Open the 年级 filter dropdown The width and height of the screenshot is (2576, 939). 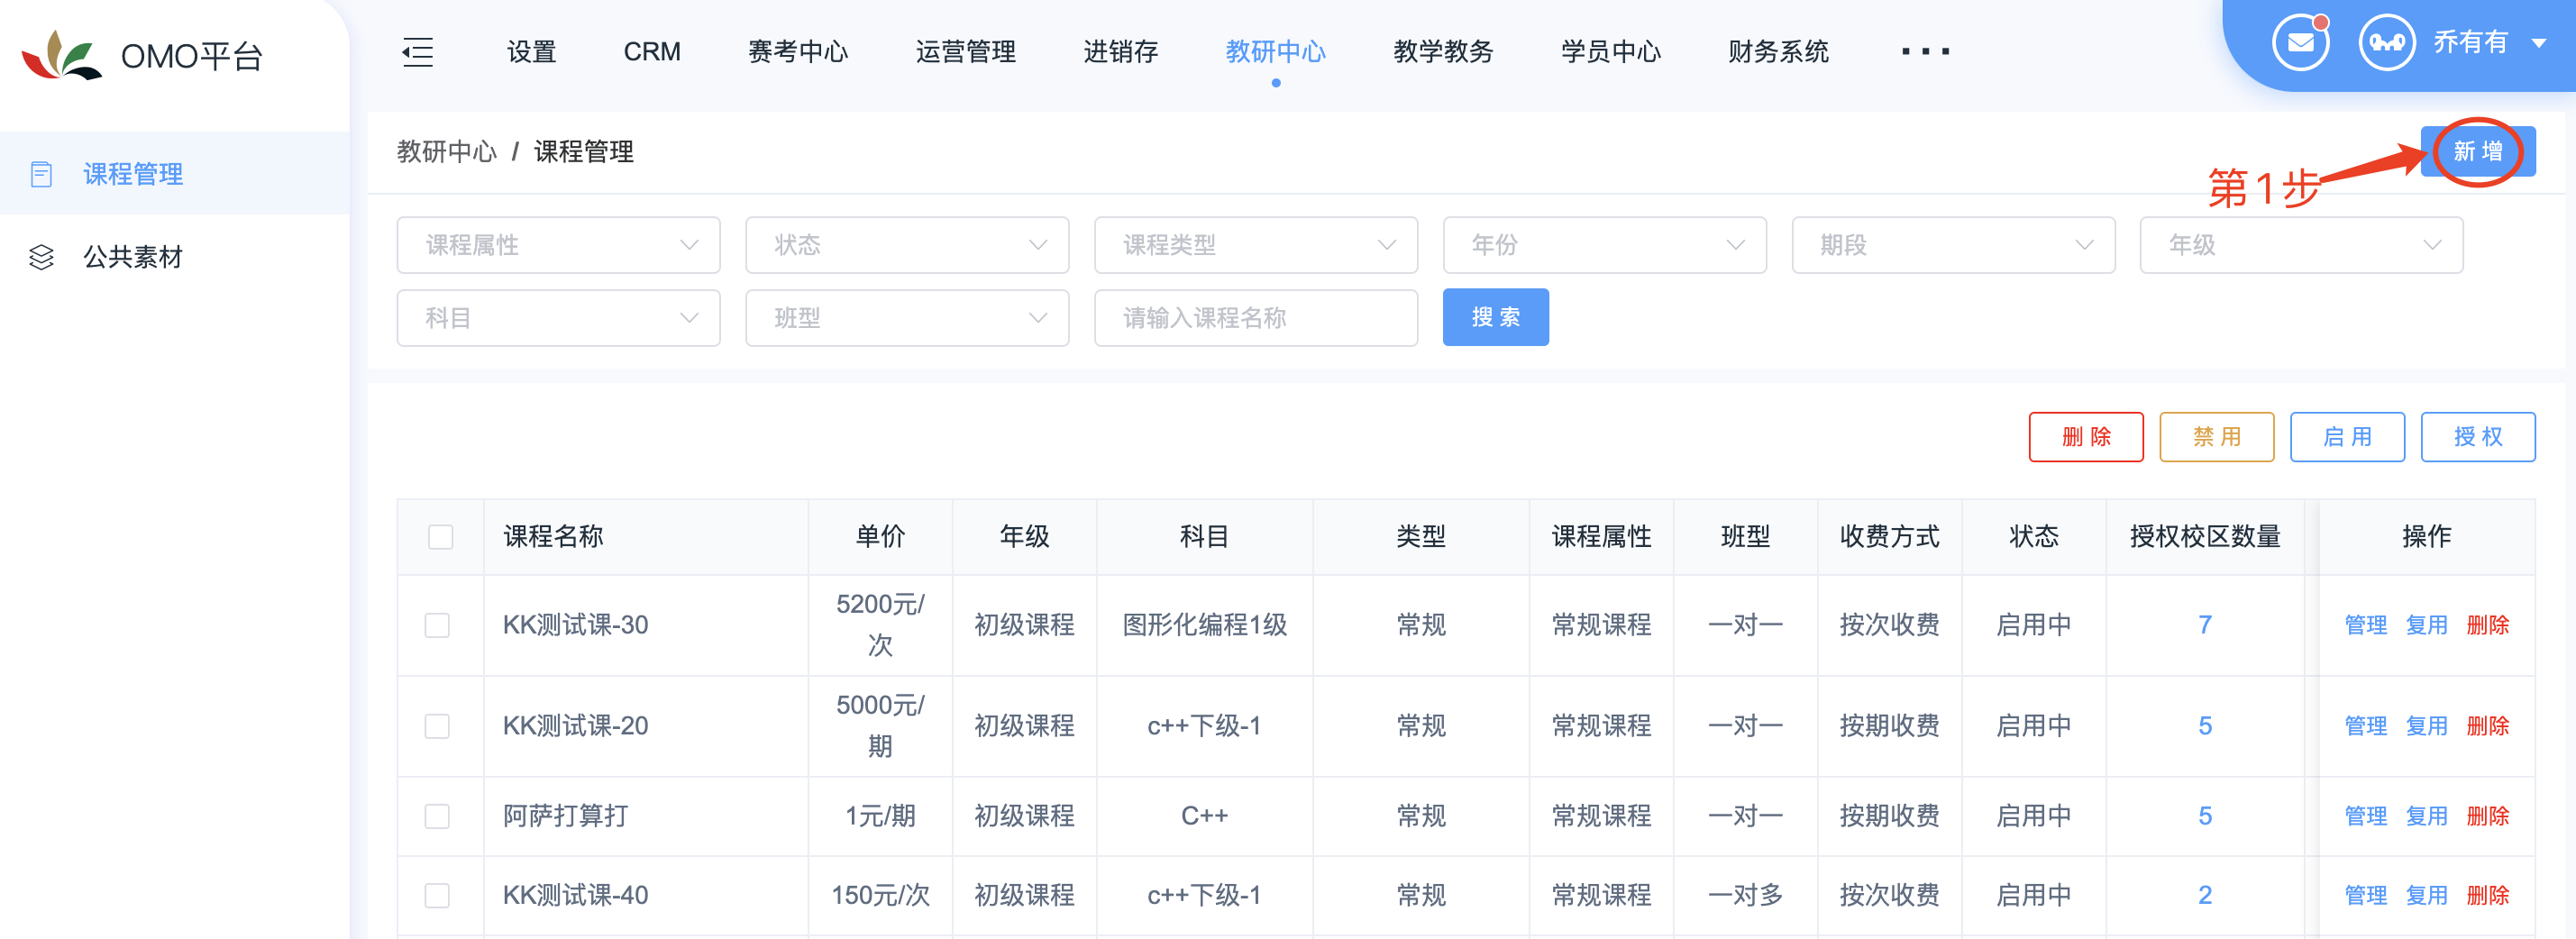(x=2301, y=245)
